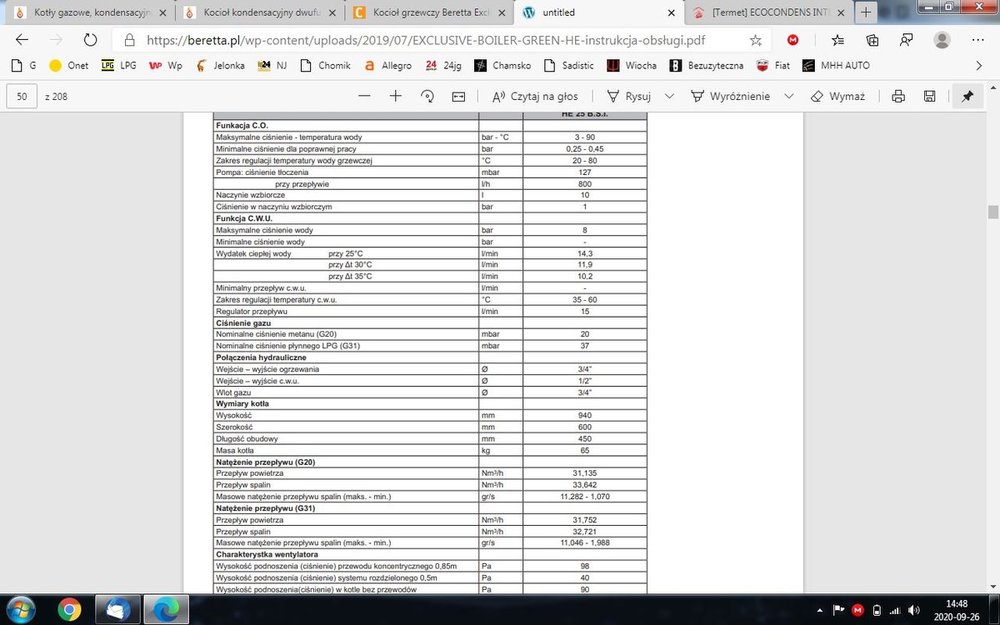Switch to the untitled WordPress tab

pyautogui.click(x=592, y=13)
